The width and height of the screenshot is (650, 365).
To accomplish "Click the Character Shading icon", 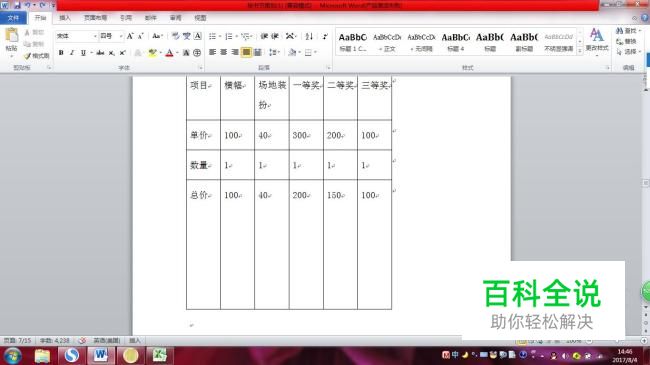I will [186, 53].
